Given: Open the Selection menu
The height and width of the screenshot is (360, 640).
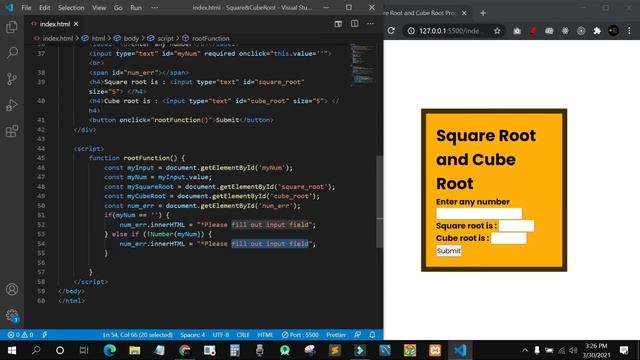Looking at the screenshot, I should tap(71, 8).
